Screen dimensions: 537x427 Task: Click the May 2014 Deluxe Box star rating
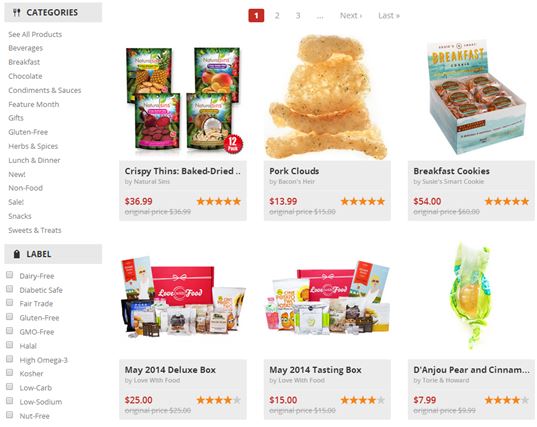click(x=218, y=400)
